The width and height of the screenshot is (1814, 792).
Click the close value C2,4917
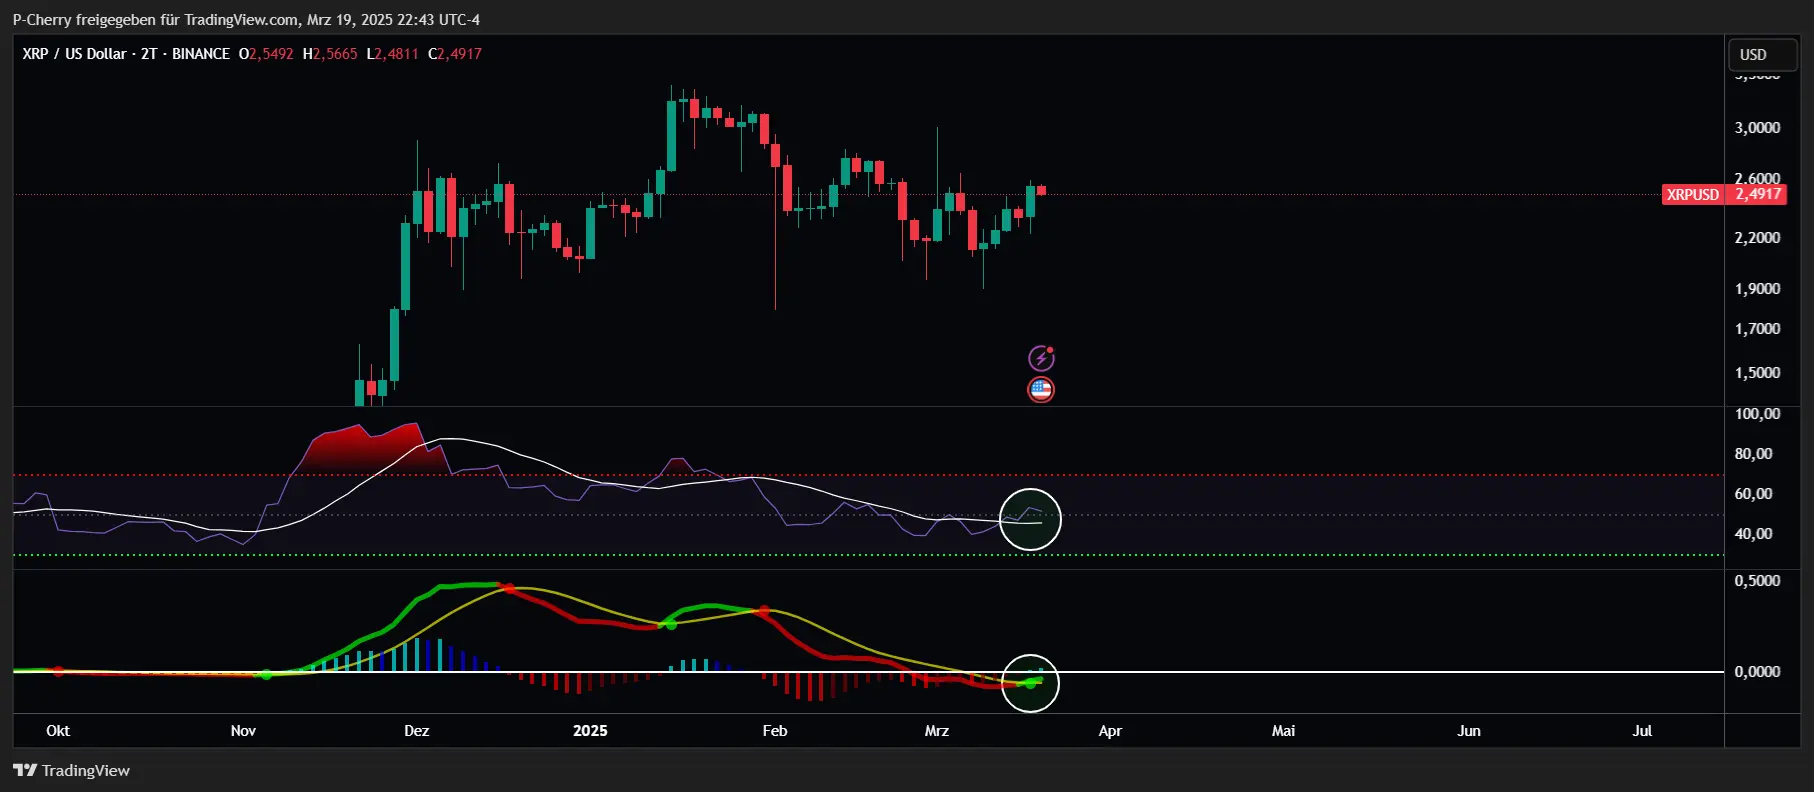(455, 54)
